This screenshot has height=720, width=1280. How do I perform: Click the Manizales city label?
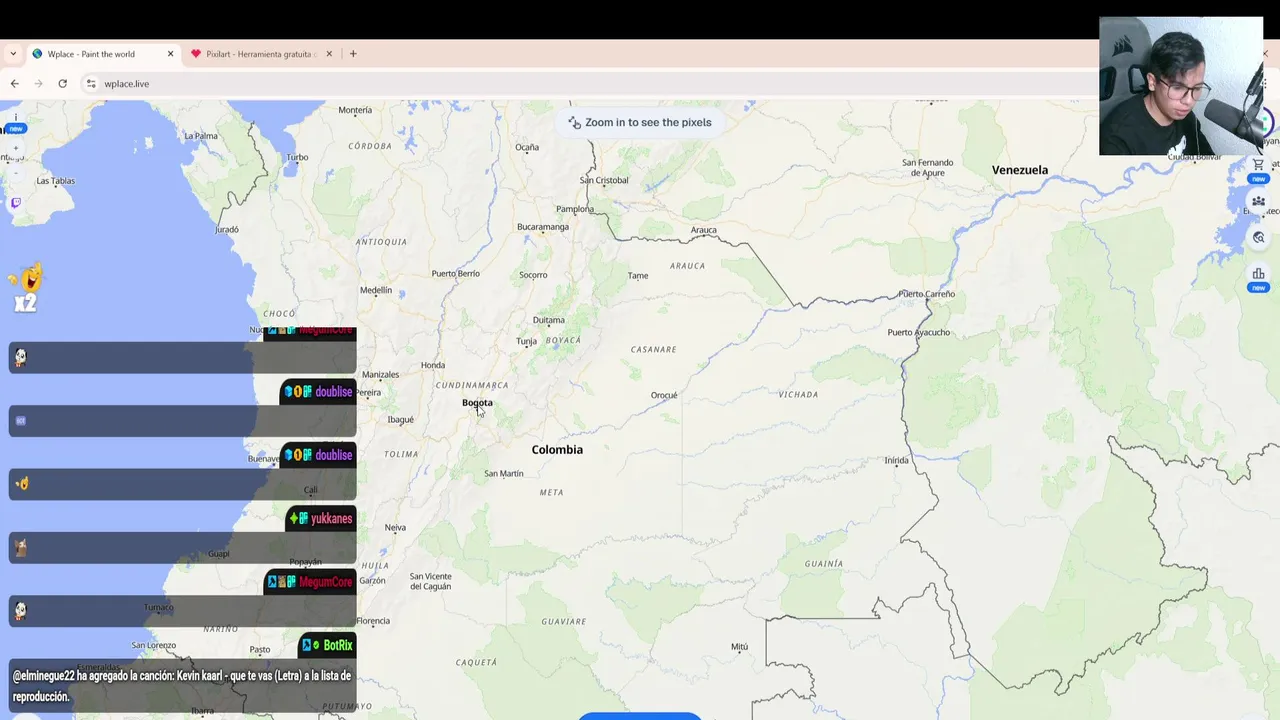[x=380, y=376]
